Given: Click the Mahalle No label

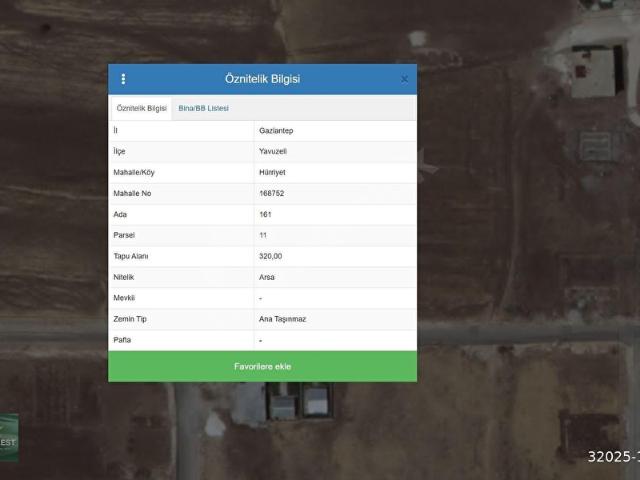Looking at the screenshot, I should tap(132, 193).
